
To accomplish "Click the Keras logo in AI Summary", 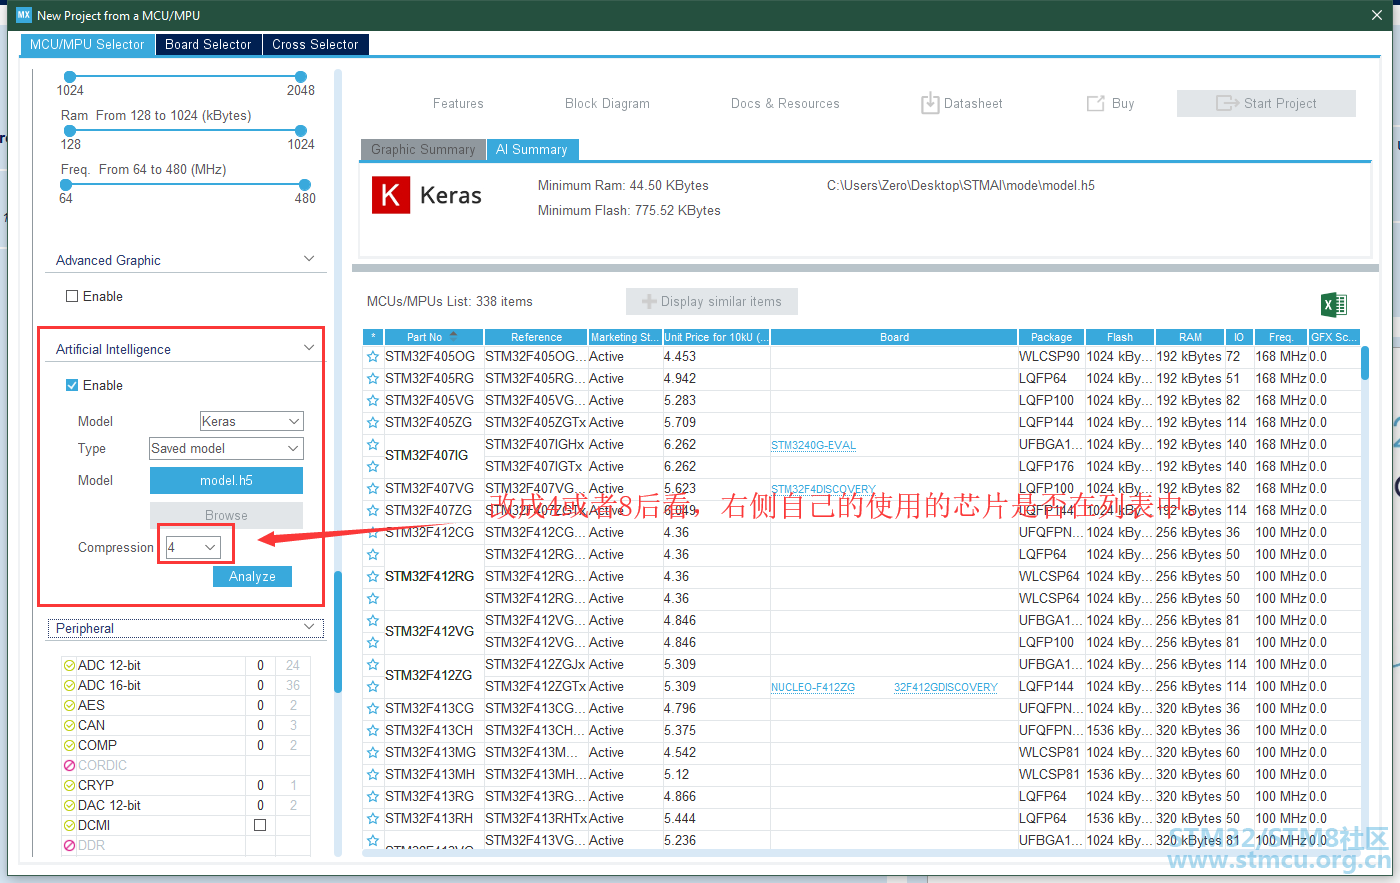I will tap(391, 195).
